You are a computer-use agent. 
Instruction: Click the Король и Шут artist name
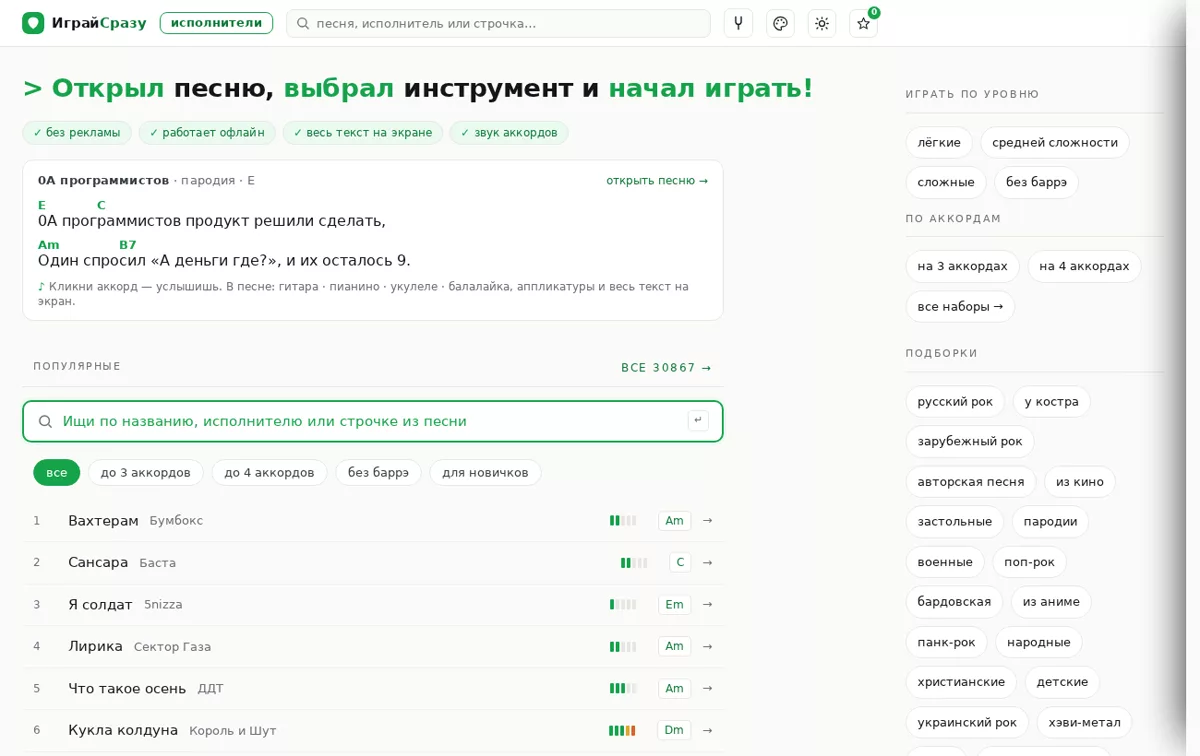coord(233,731)
